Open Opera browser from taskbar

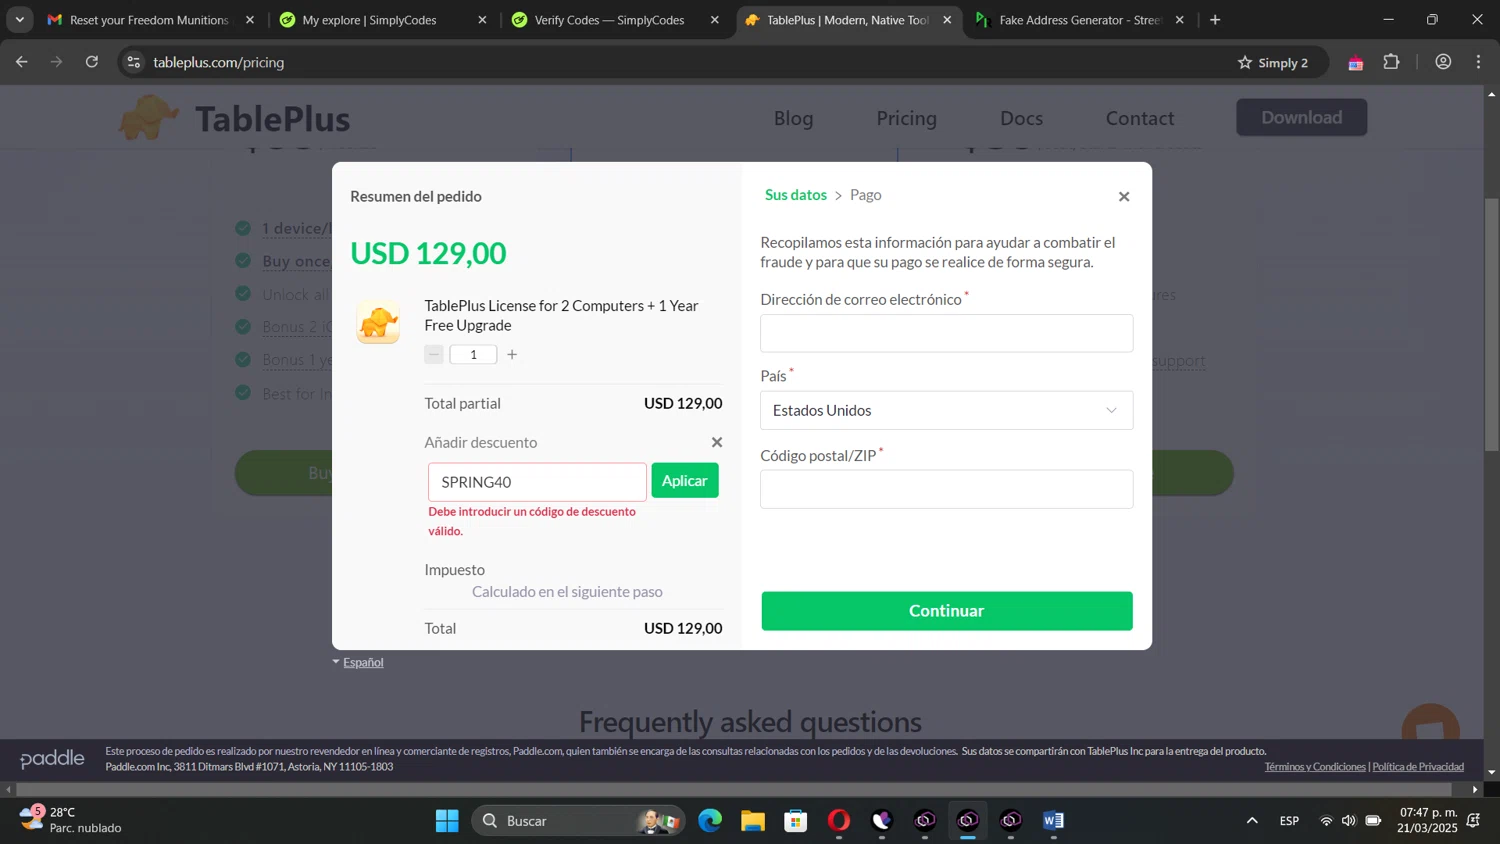(x=839, y=821)
